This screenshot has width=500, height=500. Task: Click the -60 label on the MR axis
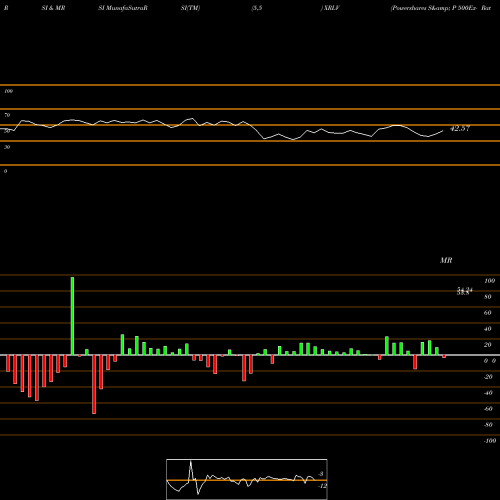pyautogui.click(x=488, y=409)
